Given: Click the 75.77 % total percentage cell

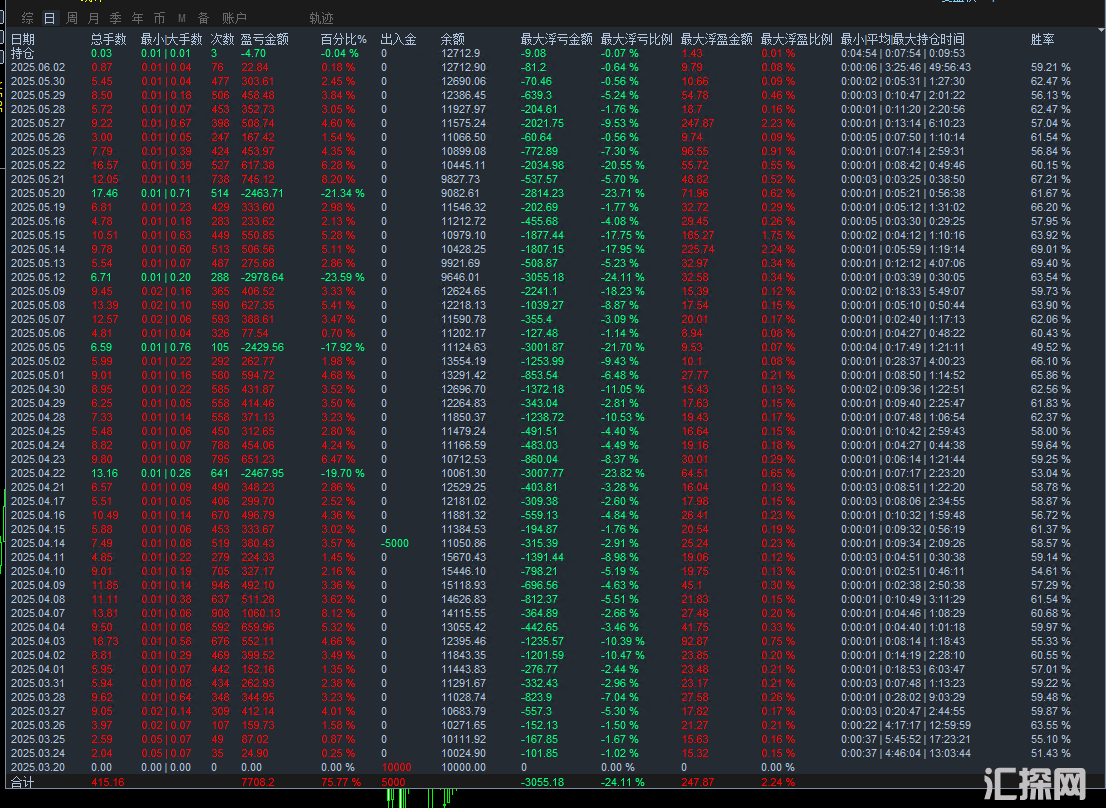Looking at the screenshot, I should click(x=341, y=782).
